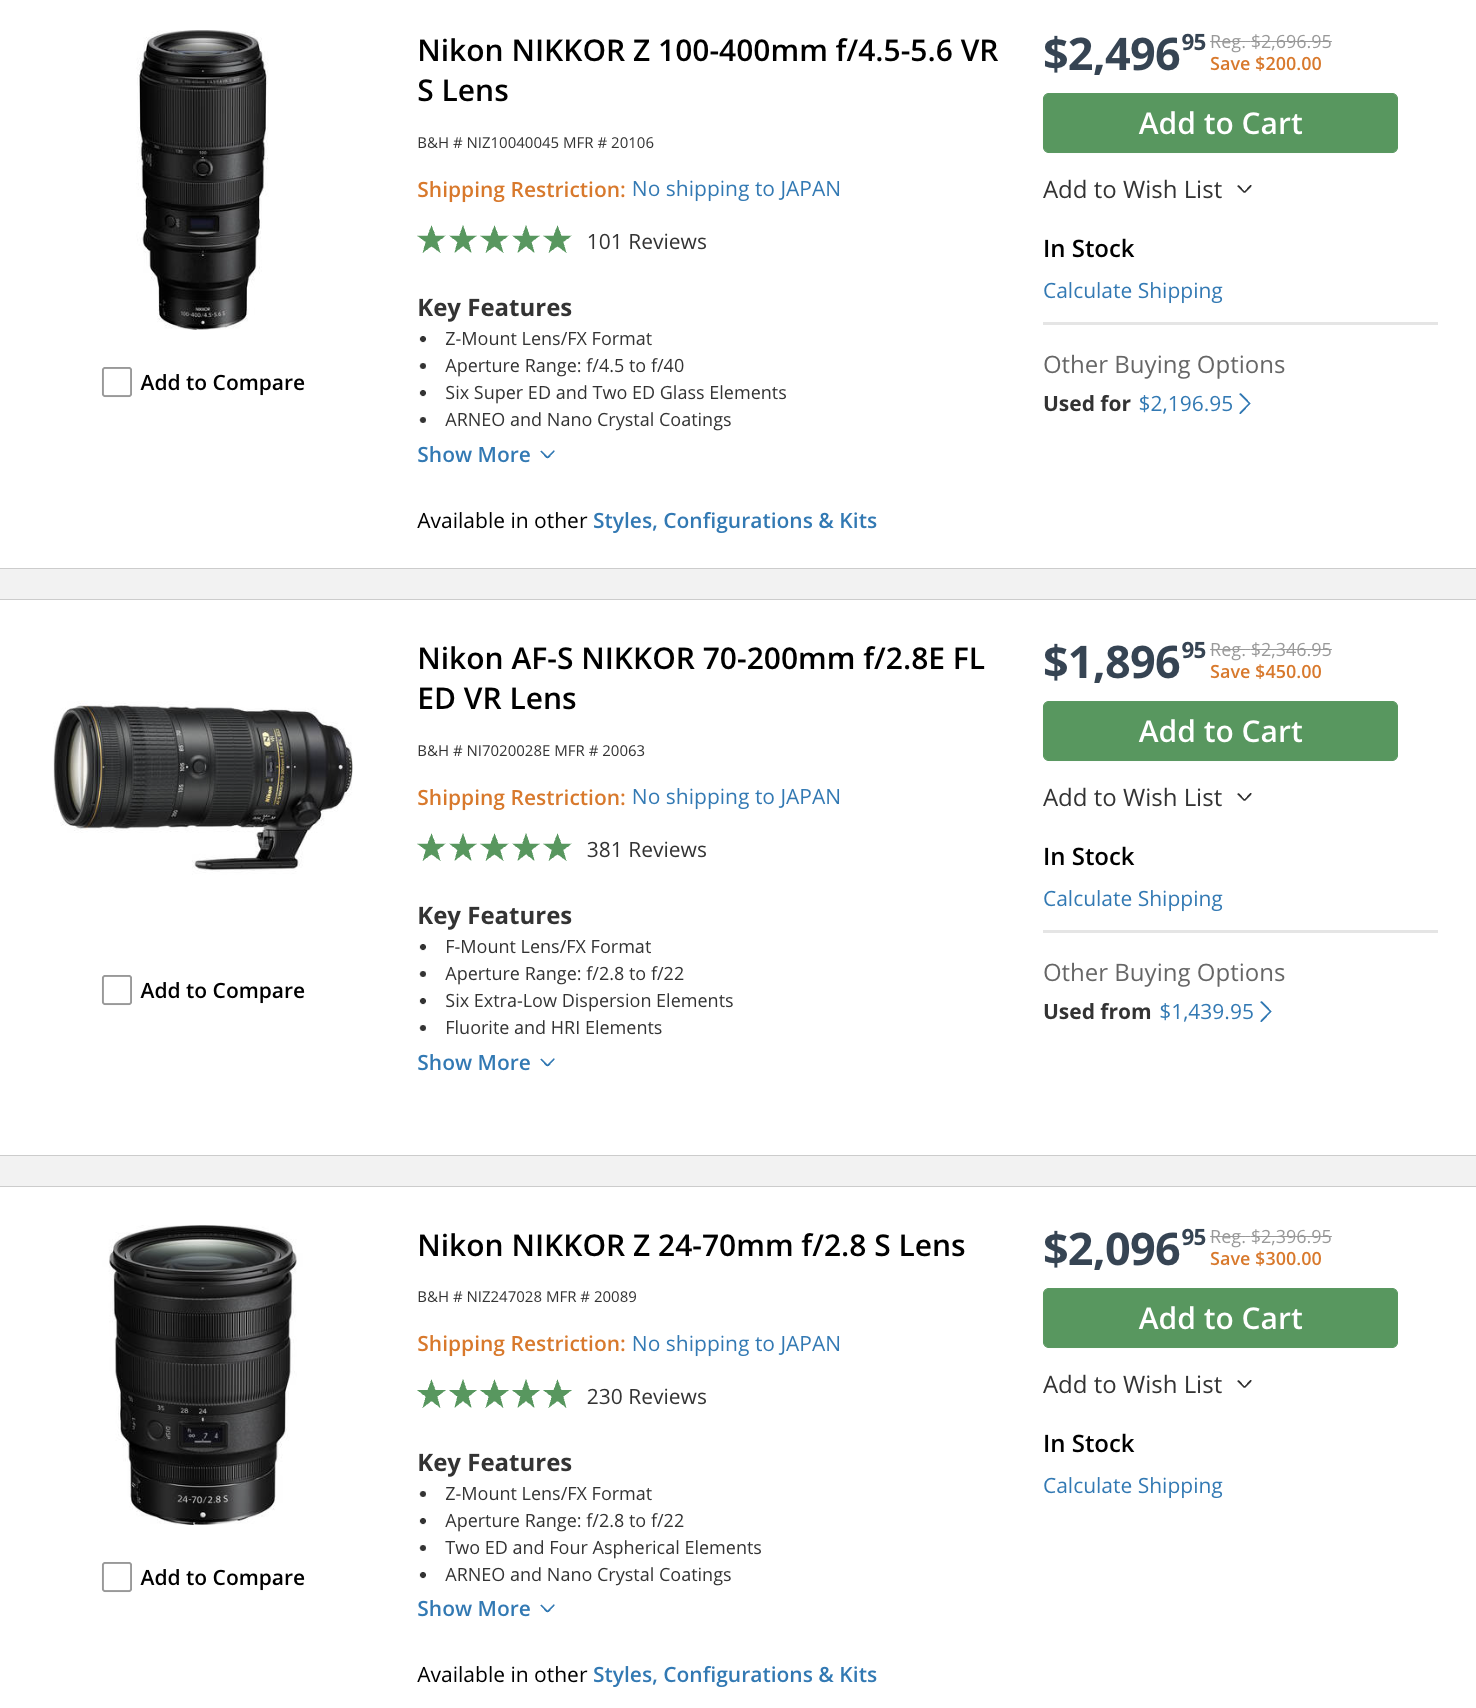The height and width of the screenshot is (1708, 1476).
Task: Enable Add to Compare for 24-70mm lens
Action: point(117,1577)
